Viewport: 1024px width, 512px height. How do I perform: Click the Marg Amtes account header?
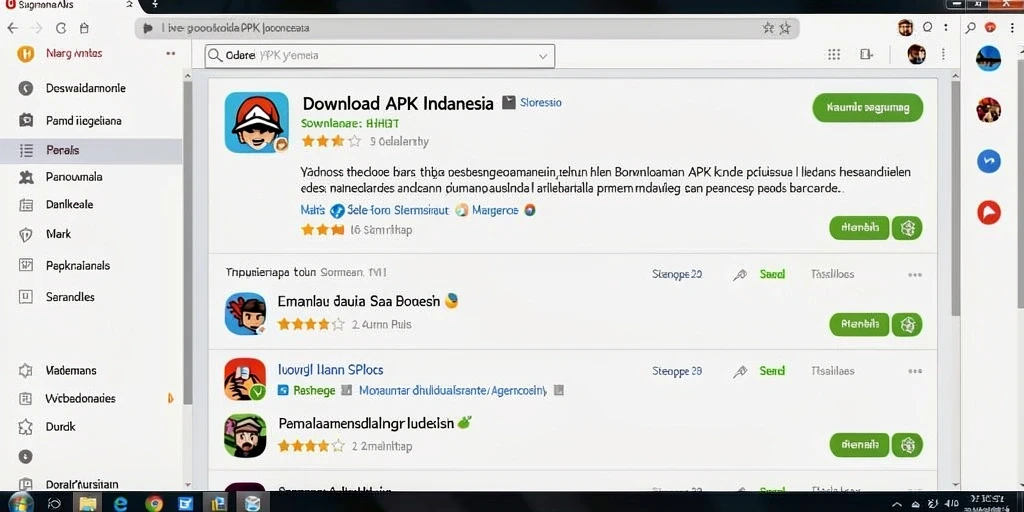pos(74,54)
